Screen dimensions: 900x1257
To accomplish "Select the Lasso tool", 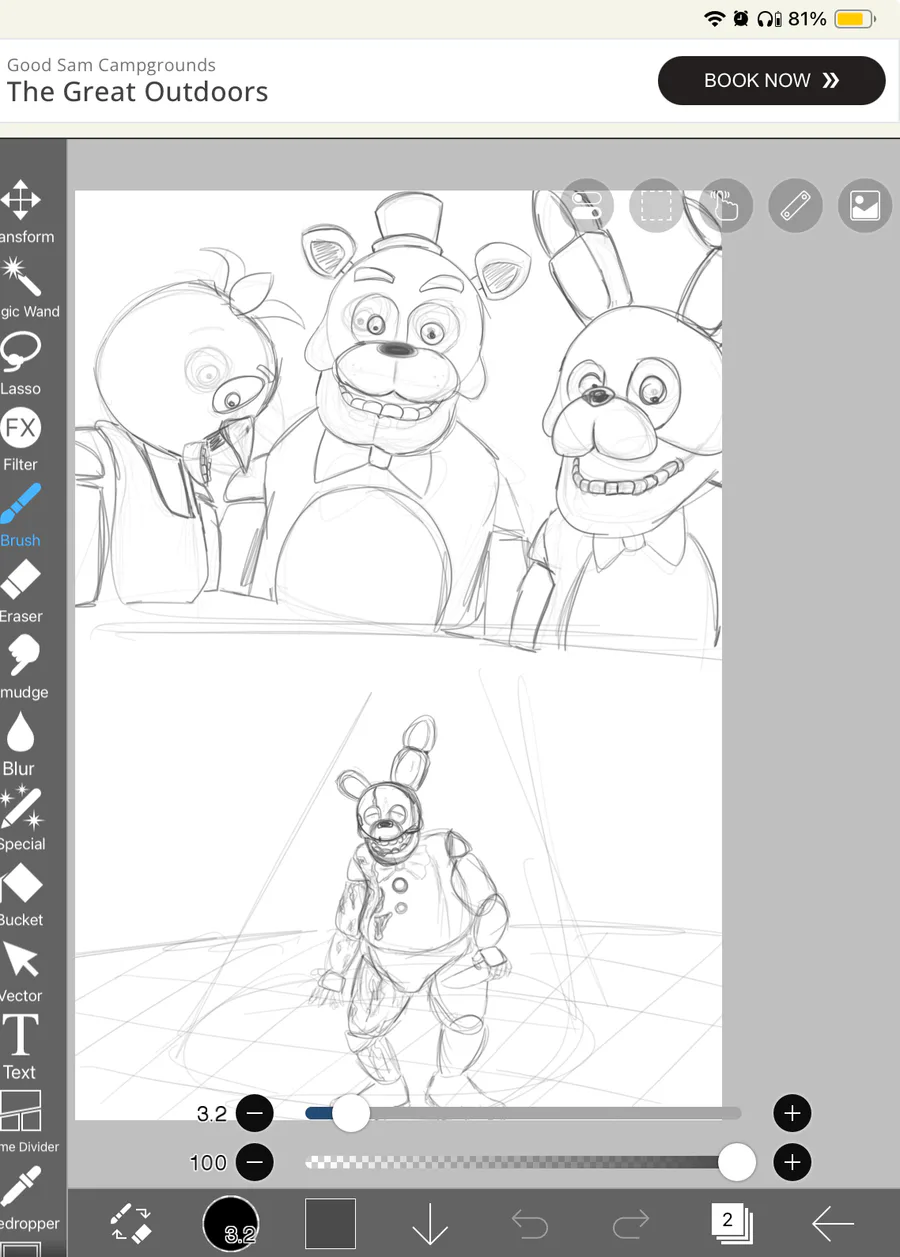I will tap(20, 363).
